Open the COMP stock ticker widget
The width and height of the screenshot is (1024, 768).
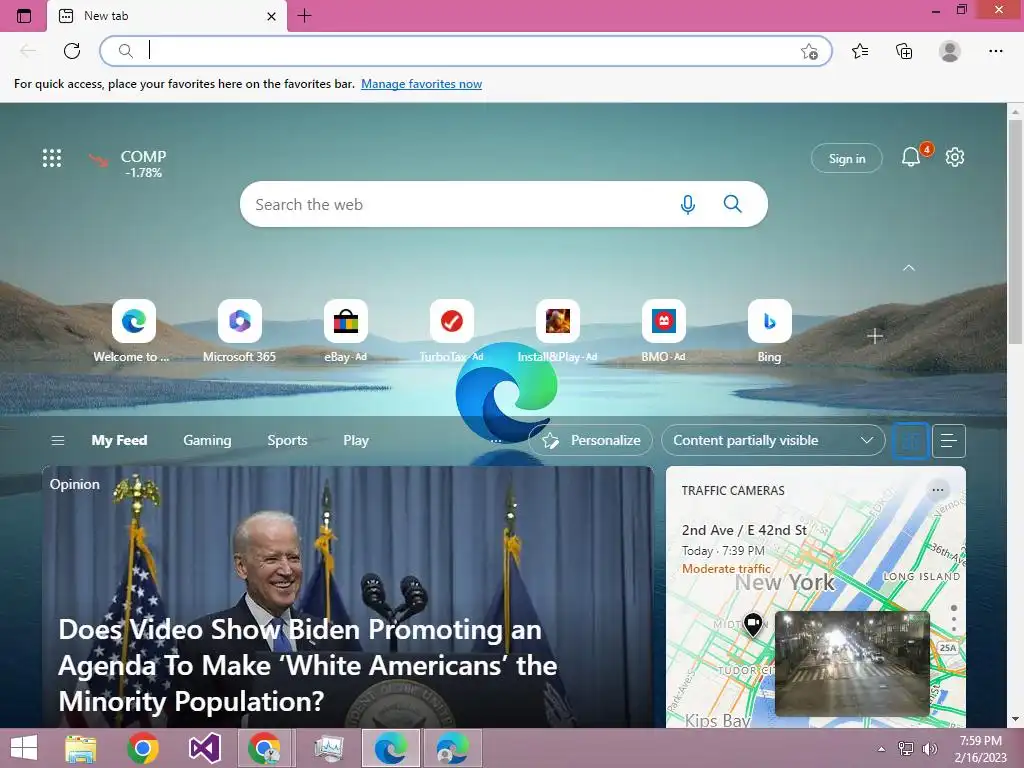128,163
